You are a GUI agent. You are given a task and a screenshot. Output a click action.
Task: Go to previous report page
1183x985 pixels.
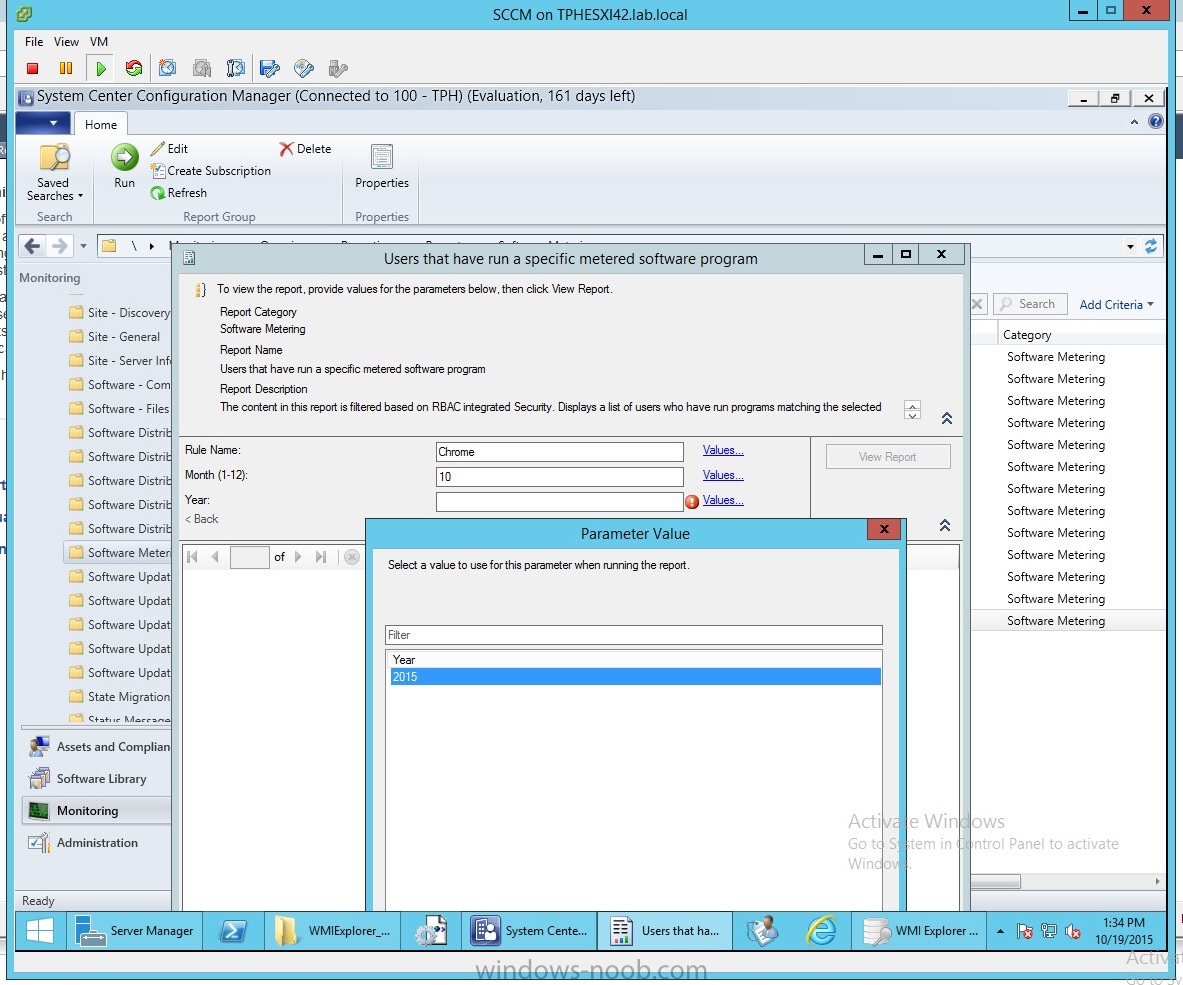click(215, 557)
